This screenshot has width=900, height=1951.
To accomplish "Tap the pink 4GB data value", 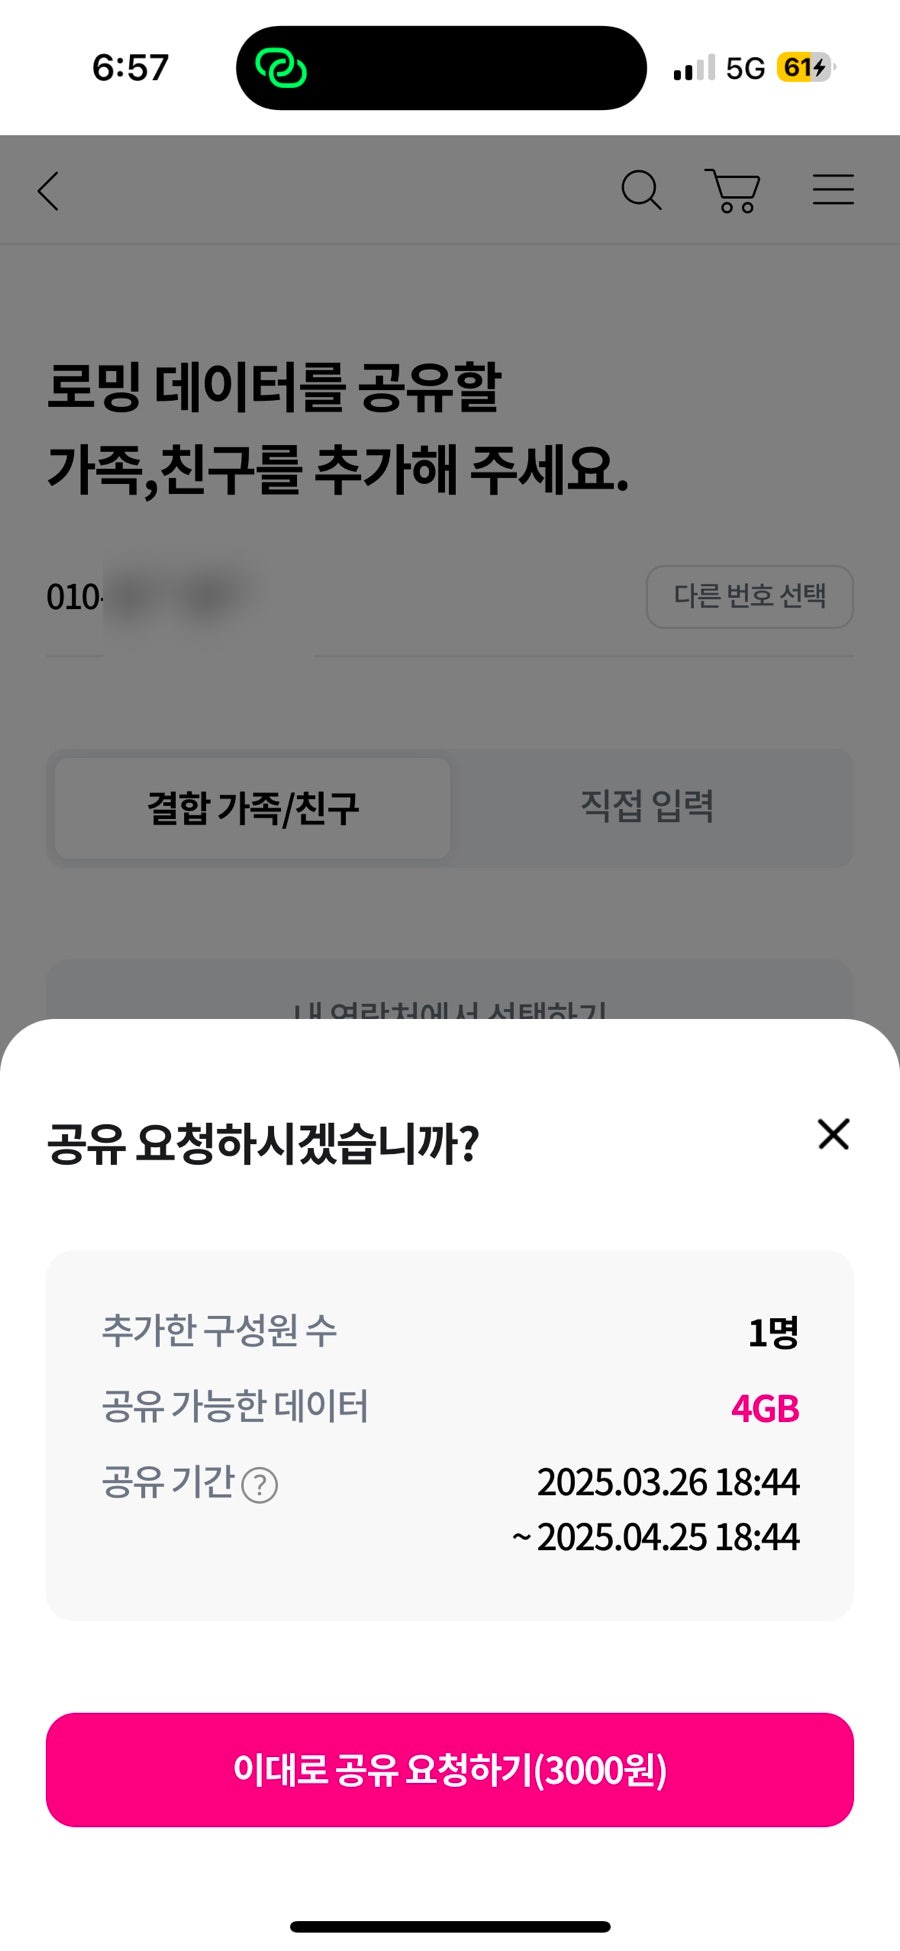I will point(765,1408).
